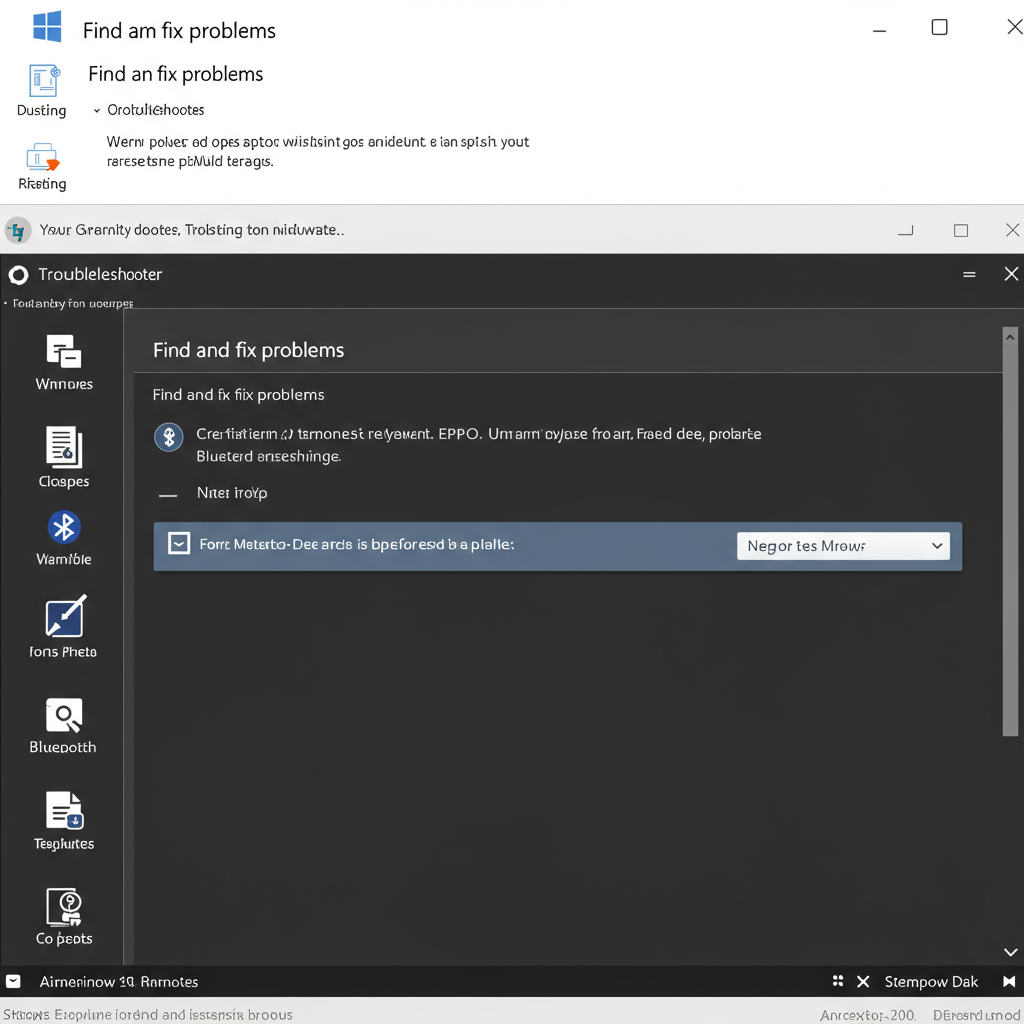Viewport: 1024px width, 1024px height.
Task: Select the Ions Pheta sidebar icon
Action: [x=65, y=616]
